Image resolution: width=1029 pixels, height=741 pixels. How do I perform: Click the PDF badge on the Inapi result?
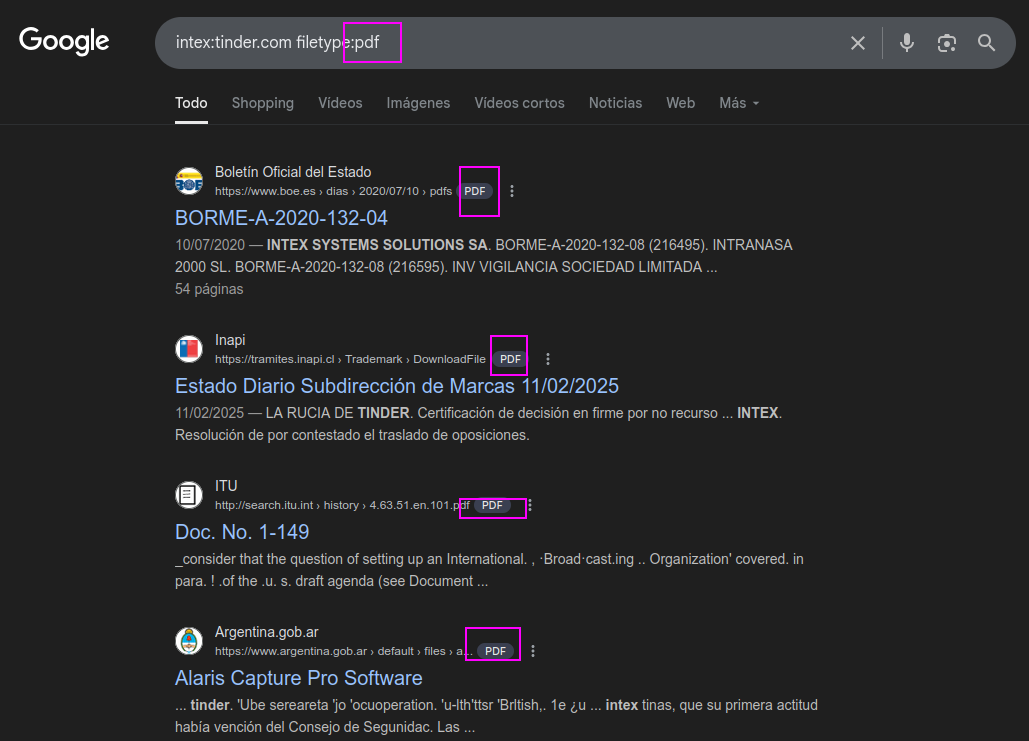click(510, 359)
